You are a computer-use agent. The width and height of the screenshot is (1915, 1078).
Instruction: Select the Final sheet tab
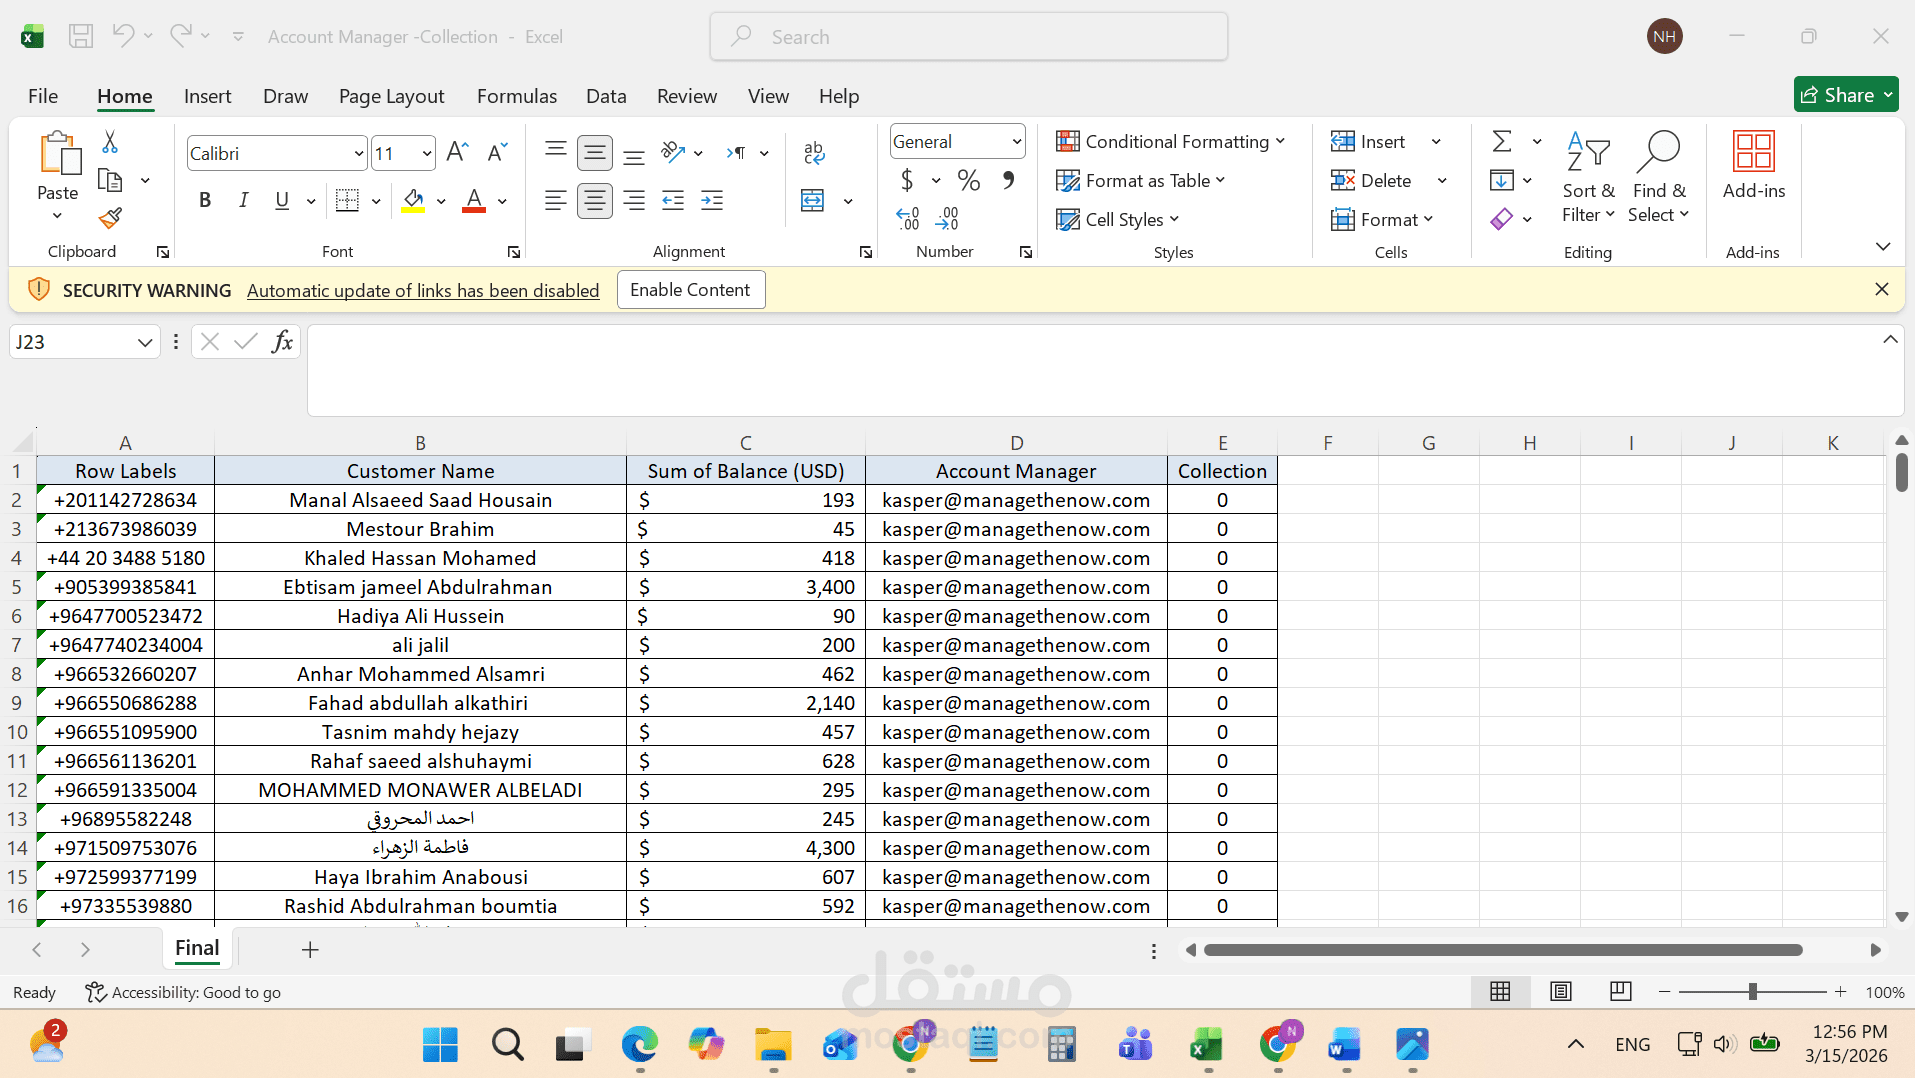pos(197,948)
